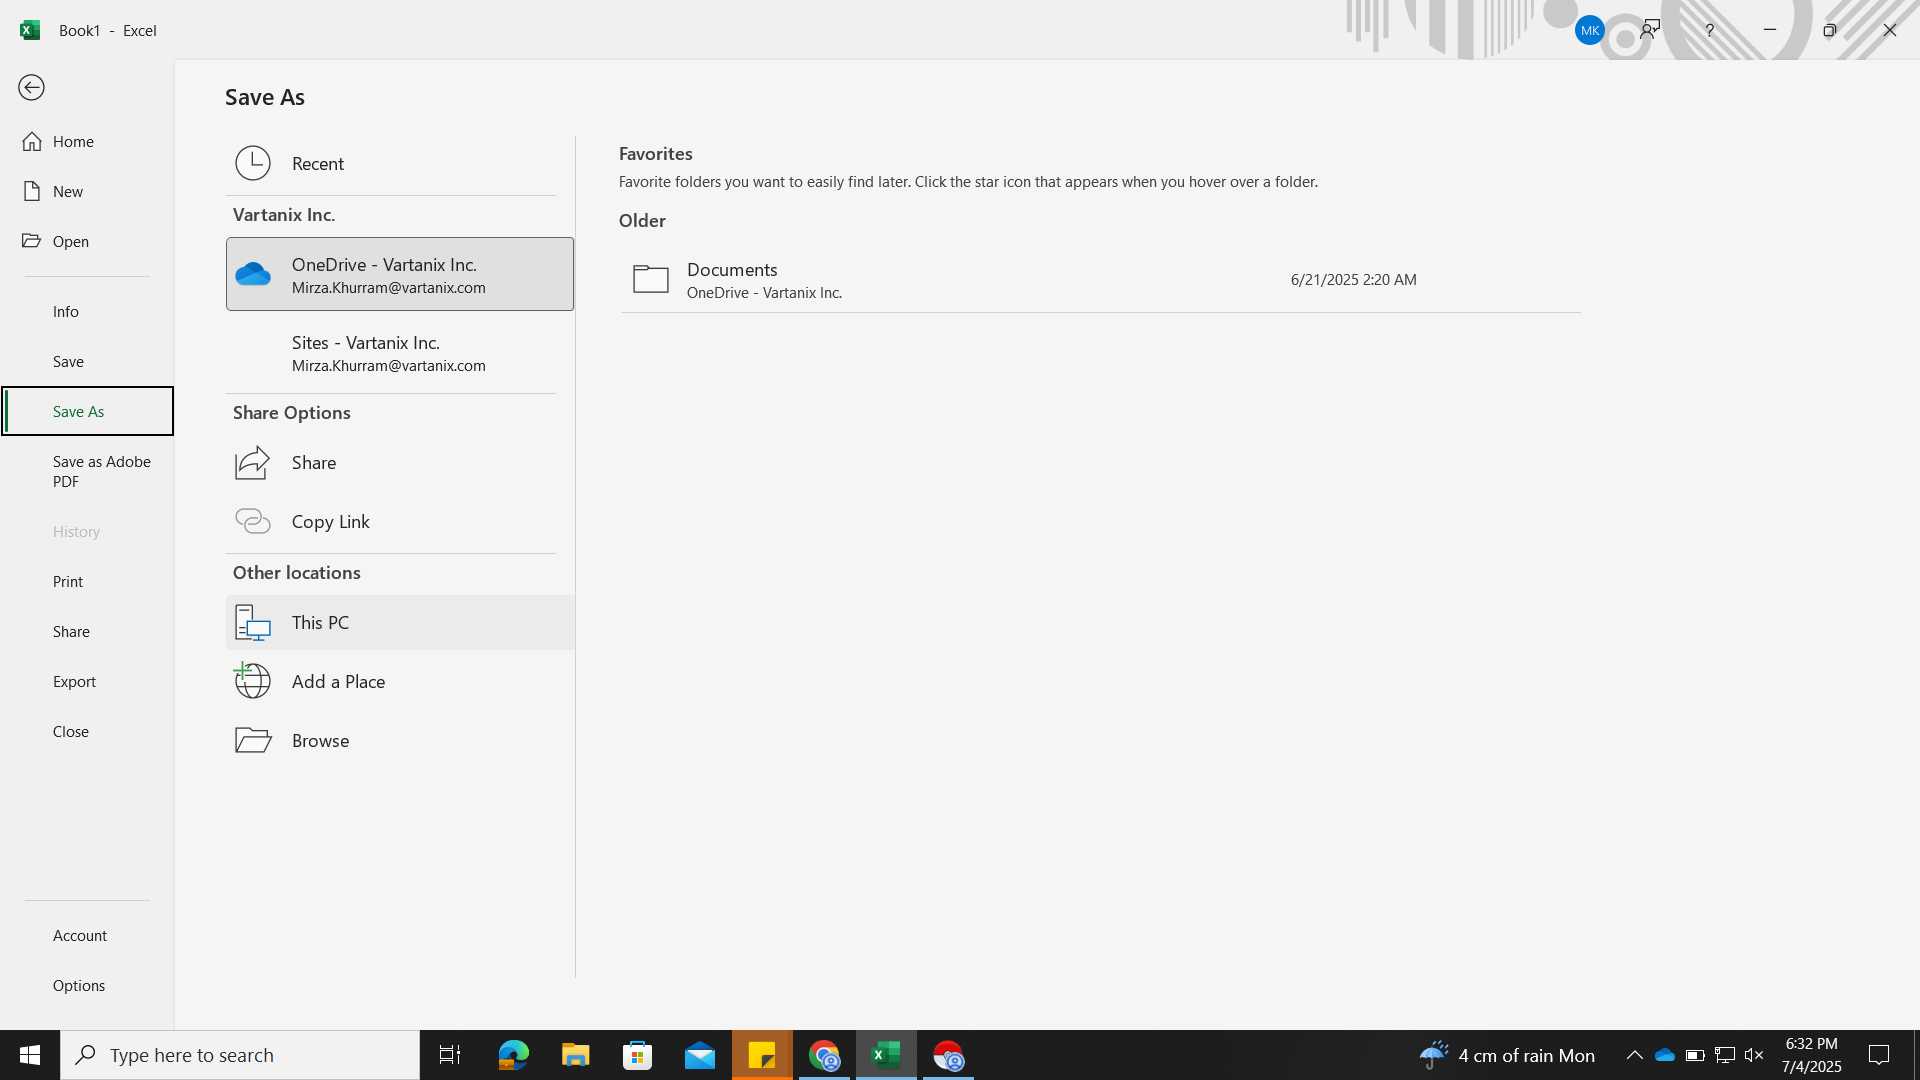Open the Windows Start menu
1920x1080 pixels.
tap(30, 1055)
